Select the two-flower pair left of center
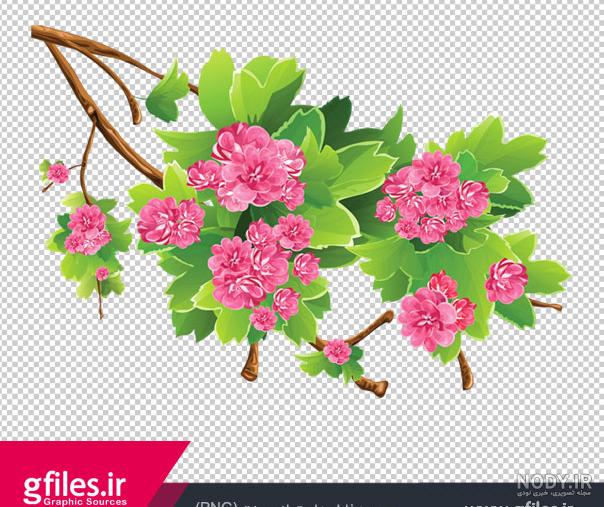 click(x=171, y=222)
